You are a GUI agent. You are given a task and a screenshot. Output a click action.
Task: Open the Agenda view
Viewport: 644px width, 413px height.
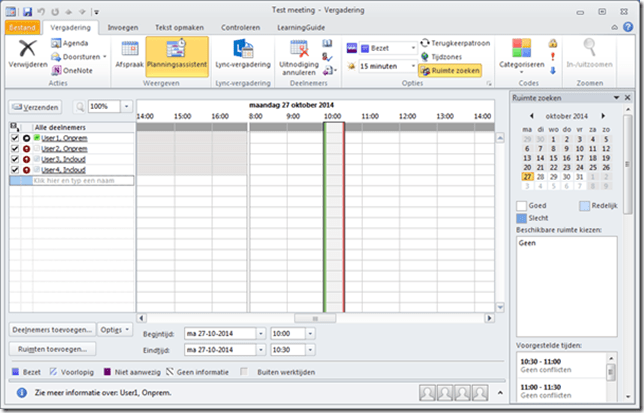pos(74,45)
